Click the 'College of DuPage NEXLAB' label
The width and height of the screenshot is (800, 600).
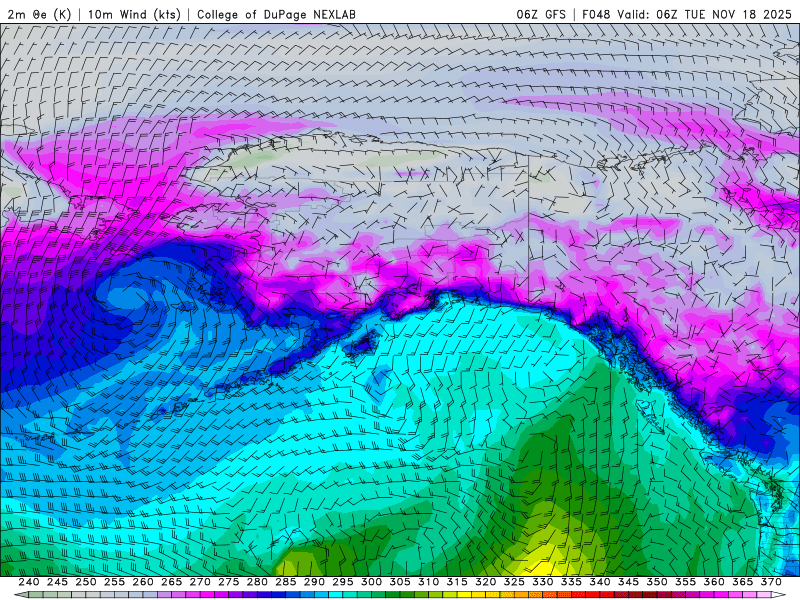[x=276, y=14]
